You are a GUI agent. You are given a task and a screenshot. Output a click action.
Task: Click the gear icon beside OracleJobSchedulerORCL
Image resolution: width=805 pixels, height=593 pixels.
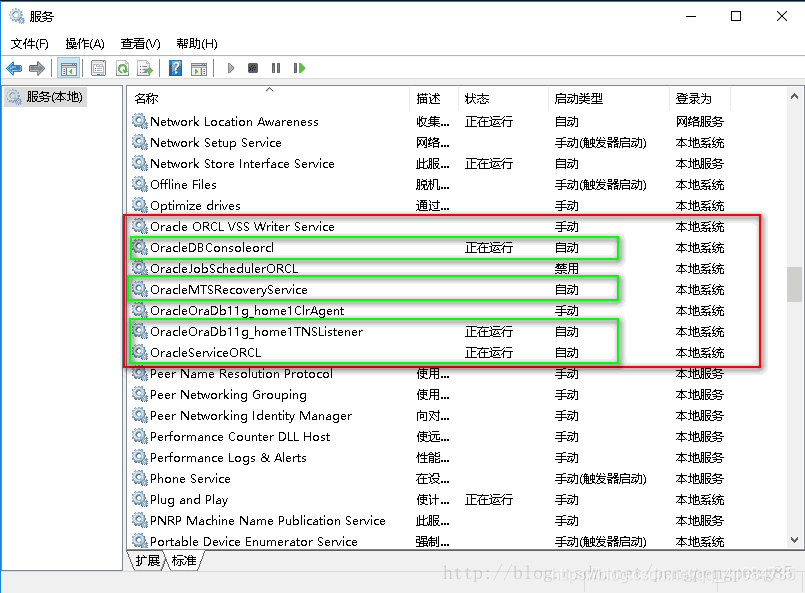pyautogui.click(x=140, y=268)
